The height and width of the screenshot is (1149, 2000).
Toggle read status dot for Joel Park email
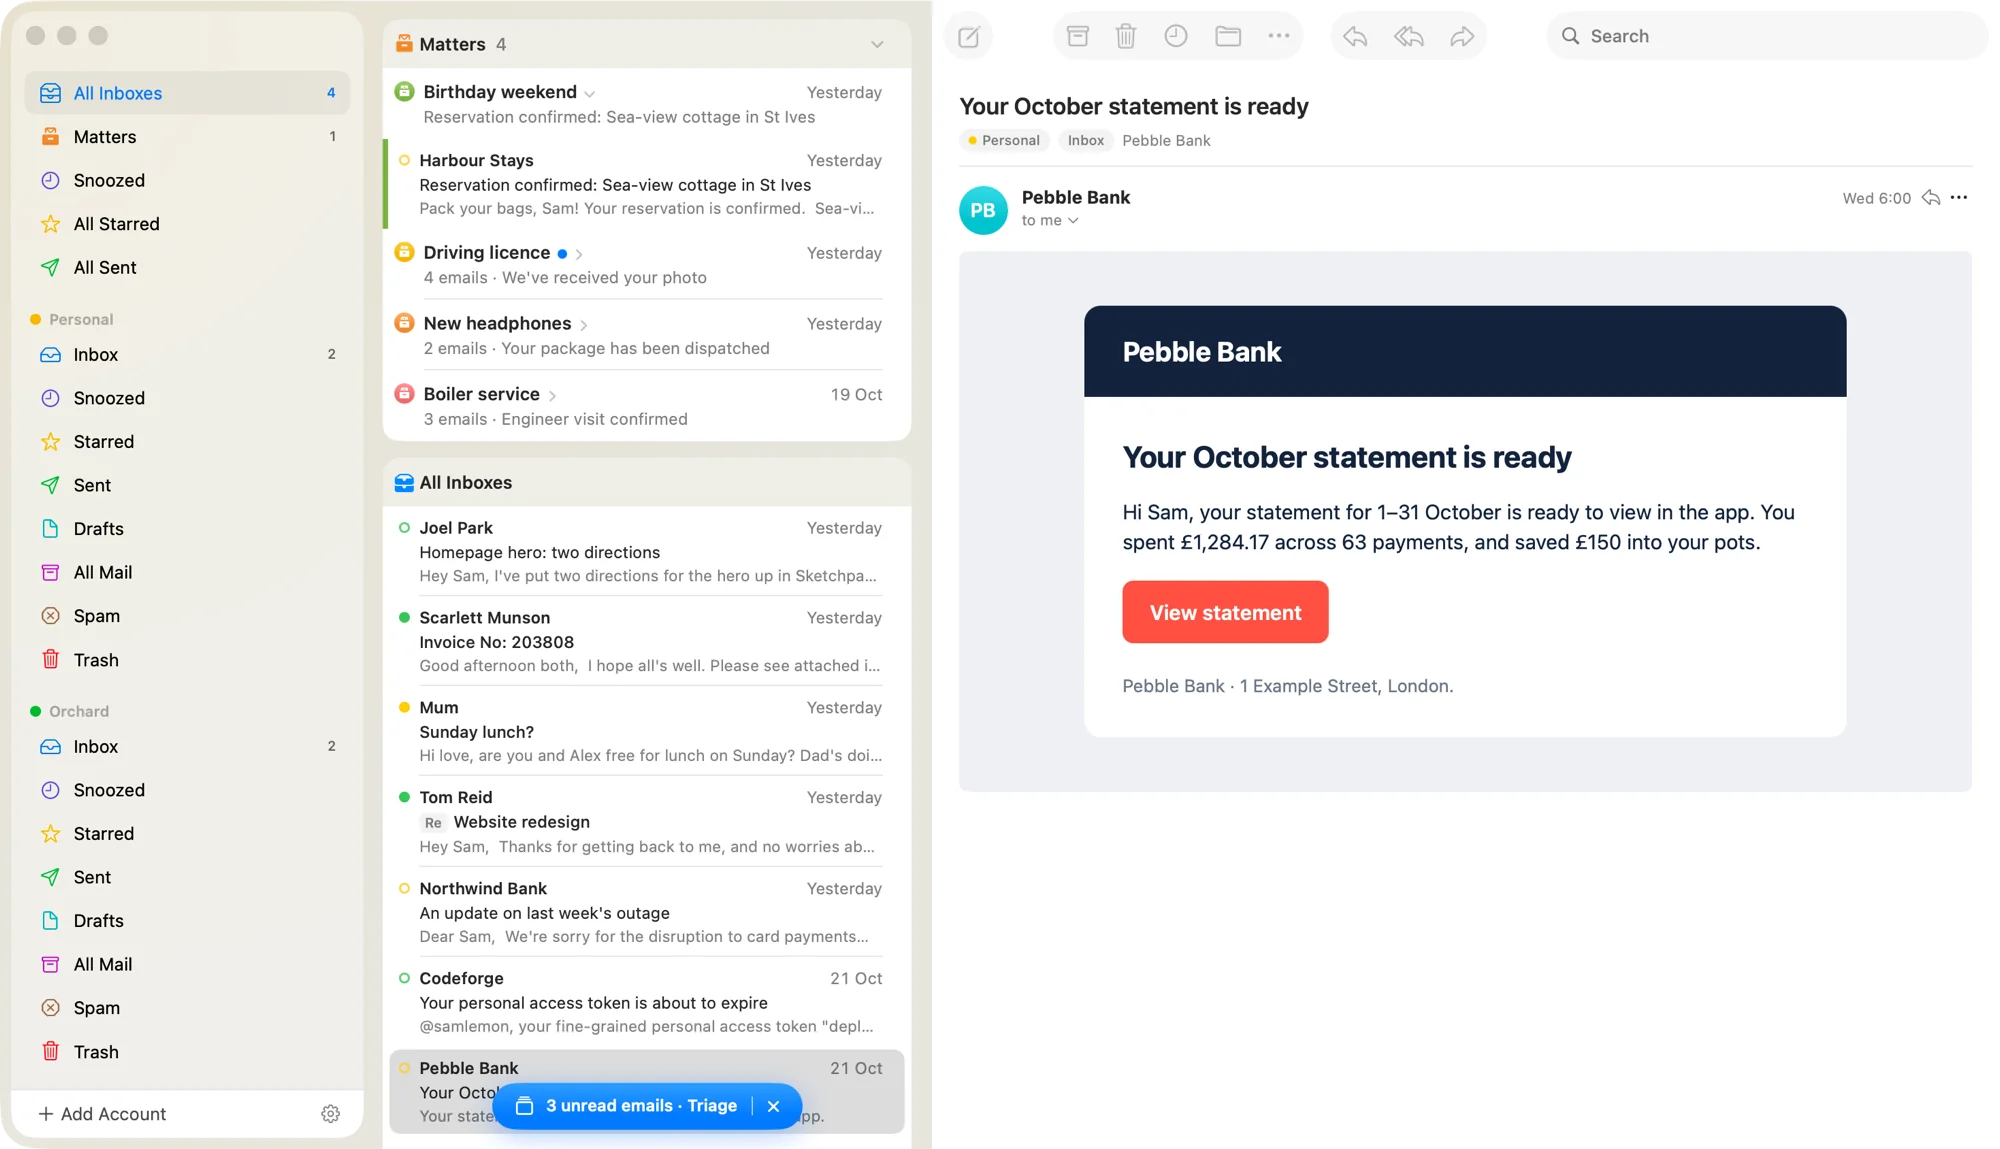(x=404, y=528)
